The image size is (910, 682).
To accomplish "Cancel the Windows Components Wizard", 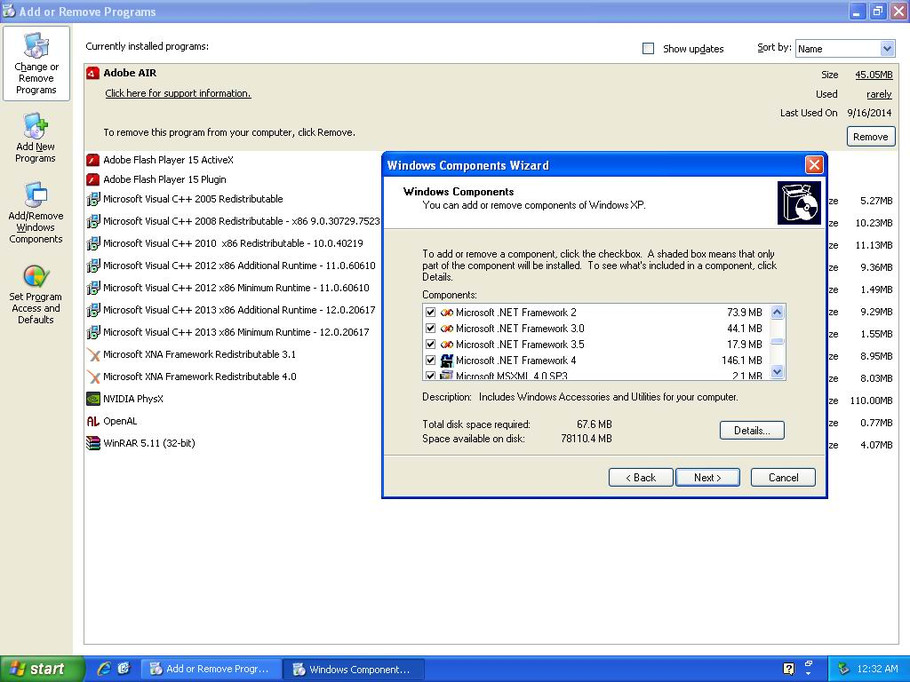I will point(783,478).
